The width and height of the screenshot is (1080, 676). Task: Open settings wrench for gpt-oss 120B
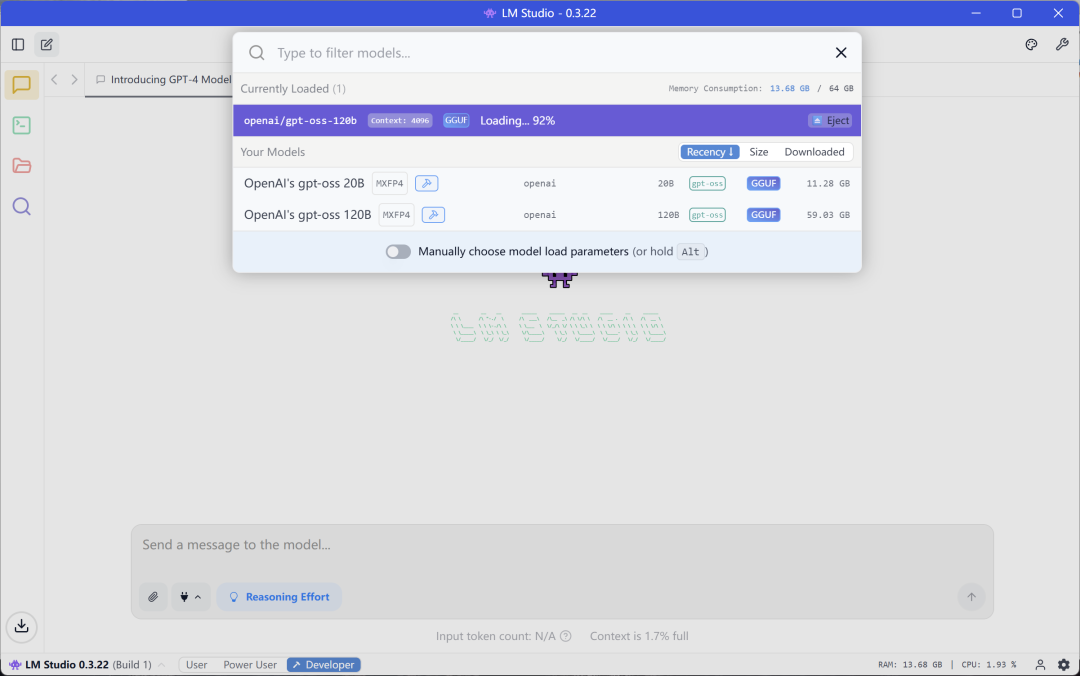click(x=433, y=215)
